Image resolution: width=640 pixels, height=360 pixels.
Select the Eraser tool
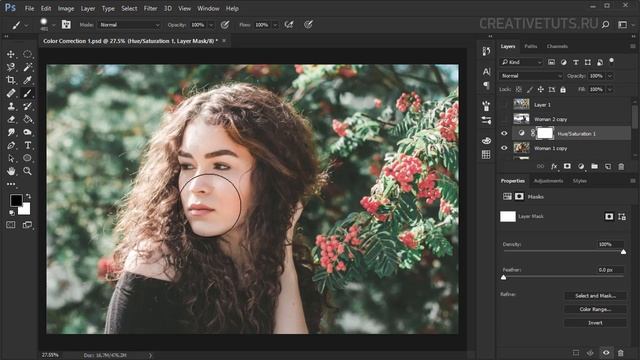click(x=11, y=119)
